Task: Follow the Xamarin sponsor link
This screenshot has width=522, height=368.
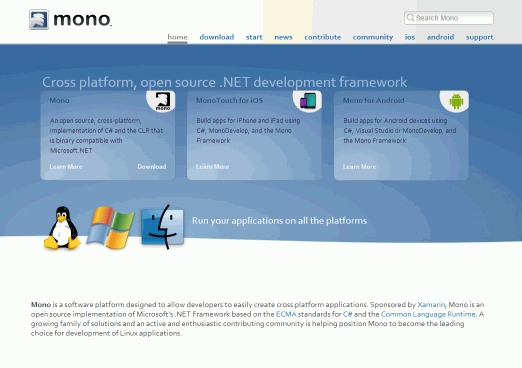Action: pos(431,304)
